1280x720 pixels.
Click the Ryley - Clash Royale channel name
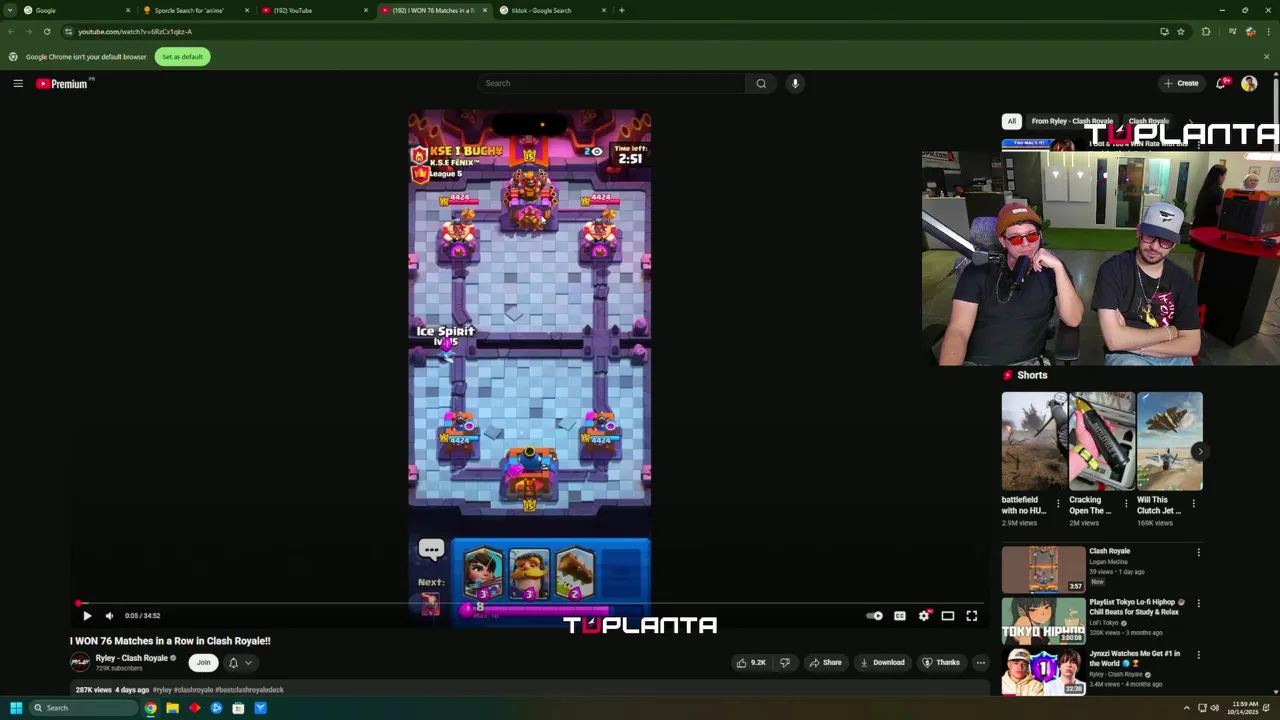(x=131, y=658)
